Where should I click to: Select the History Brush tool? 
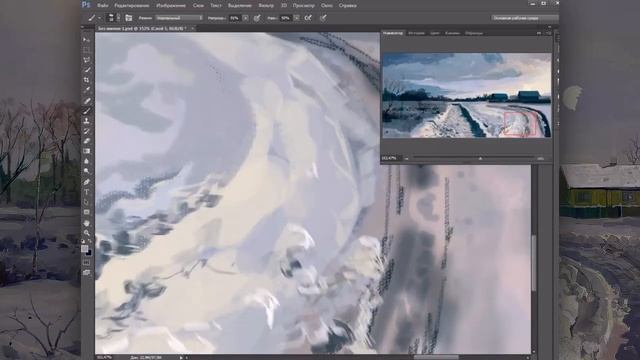[87, 131]
